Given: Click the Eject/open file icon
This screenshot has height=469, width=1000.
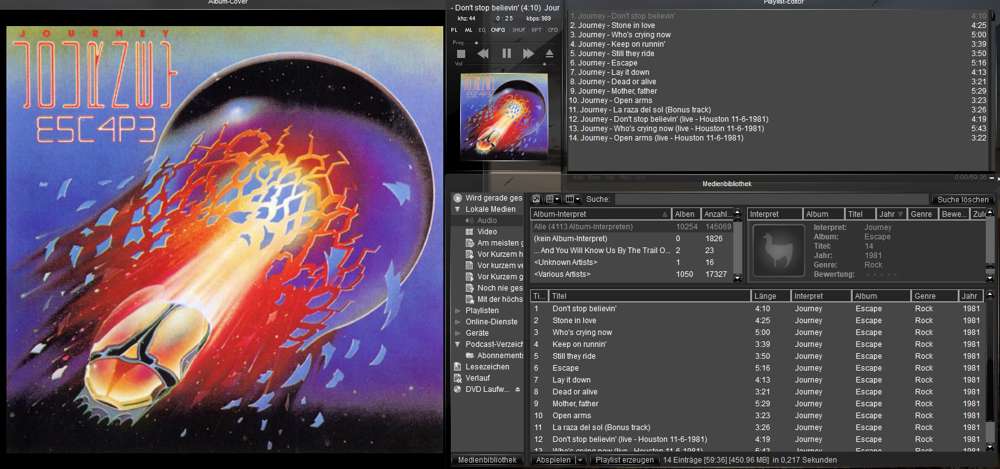Looking at the screenshot, I should pos(548,54).
